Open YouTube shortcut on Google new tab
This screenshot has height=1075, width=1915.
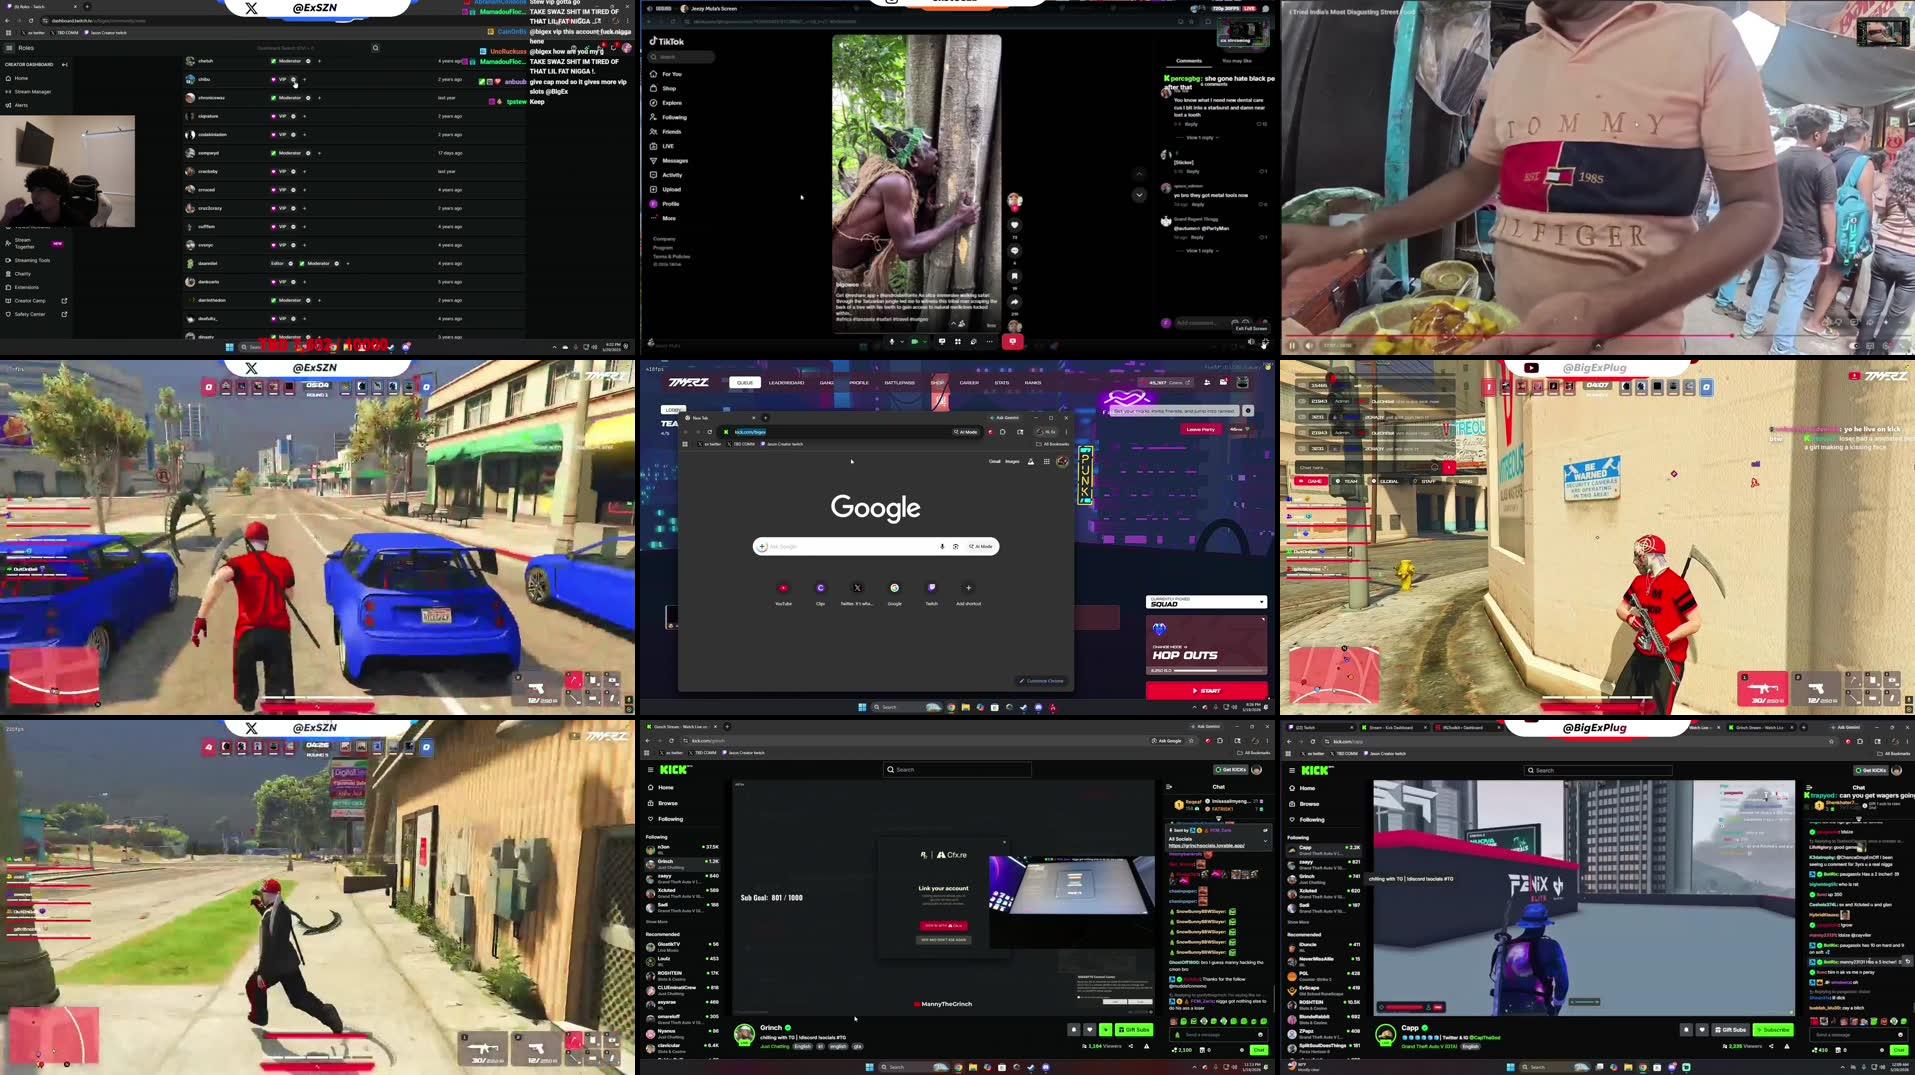(x=783, y=593)
